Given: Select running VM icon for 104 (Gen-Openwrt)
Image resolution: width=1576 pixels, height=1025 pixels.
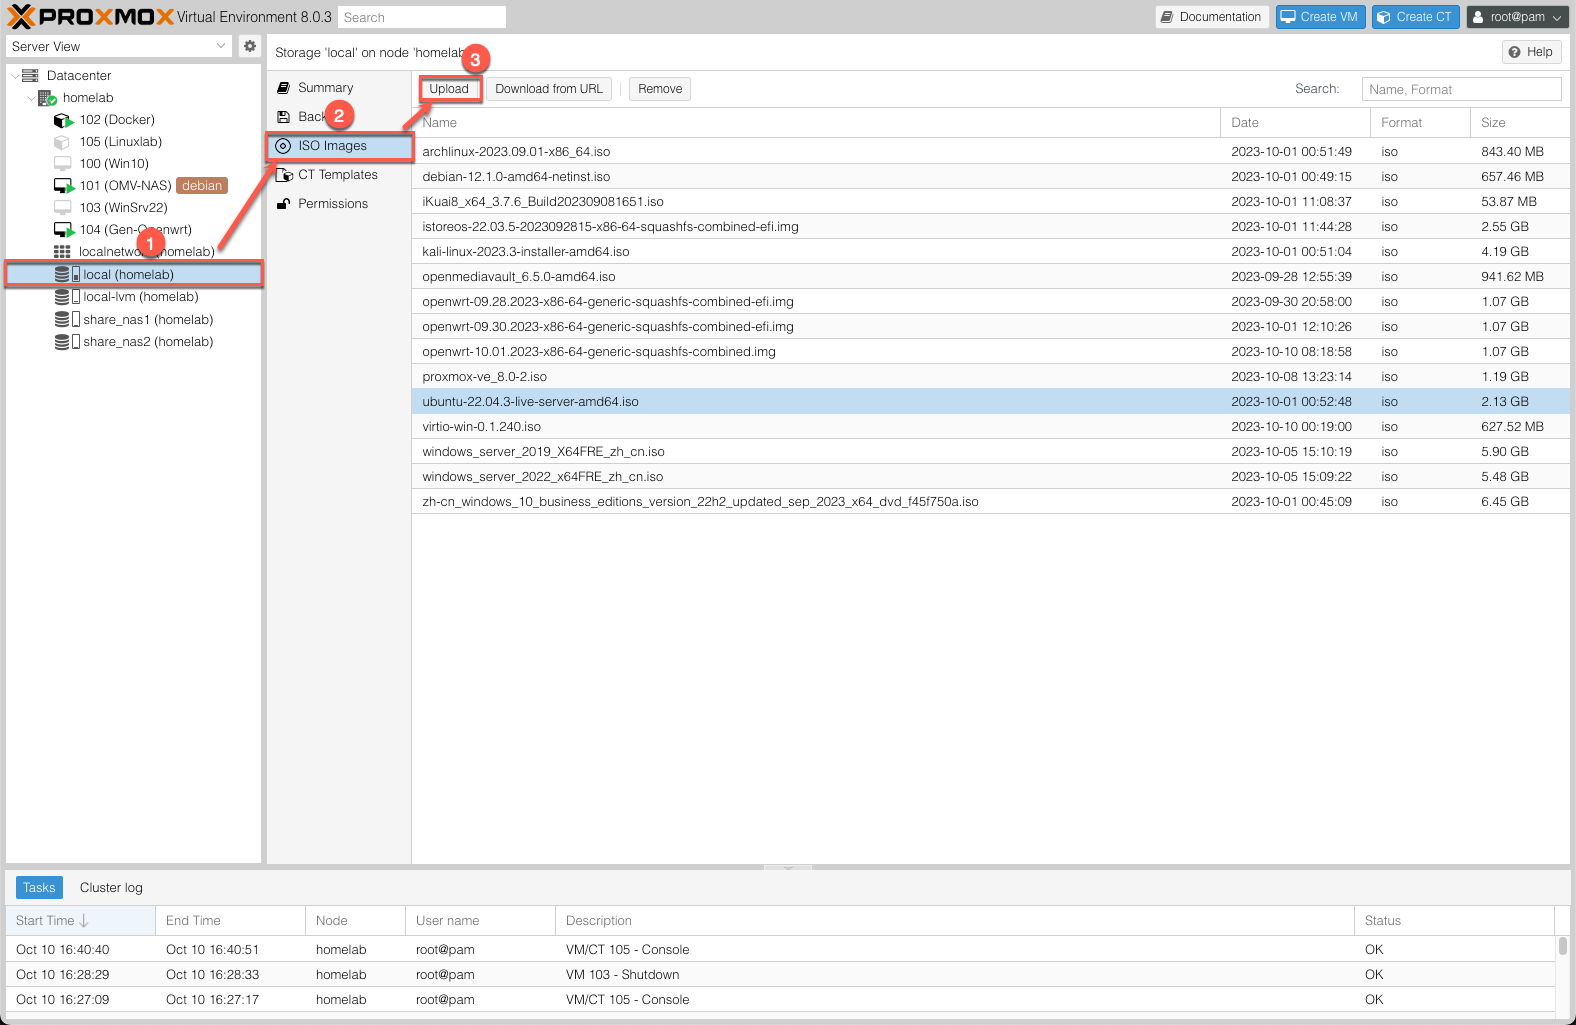Looking at the screenshot, I should pyautogui.click(x=63, y=230).
